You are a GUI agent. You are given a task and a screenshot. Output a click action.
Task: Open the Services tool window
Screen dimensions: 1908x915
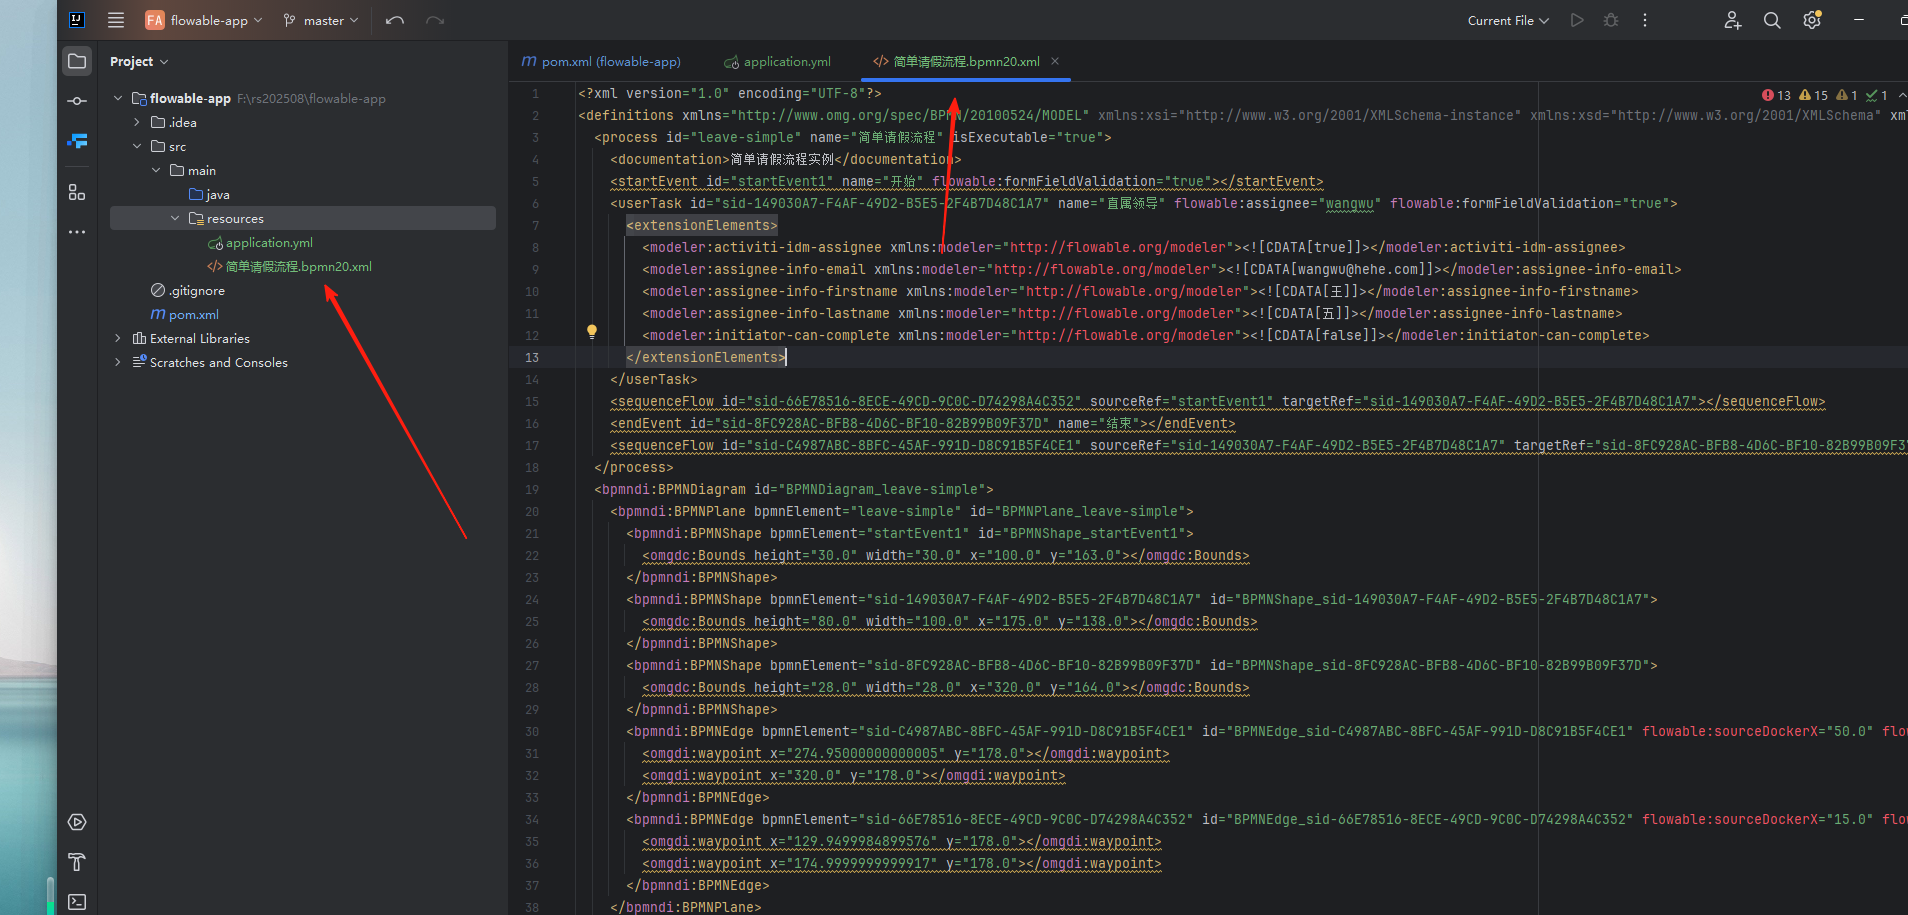(77, 822)
